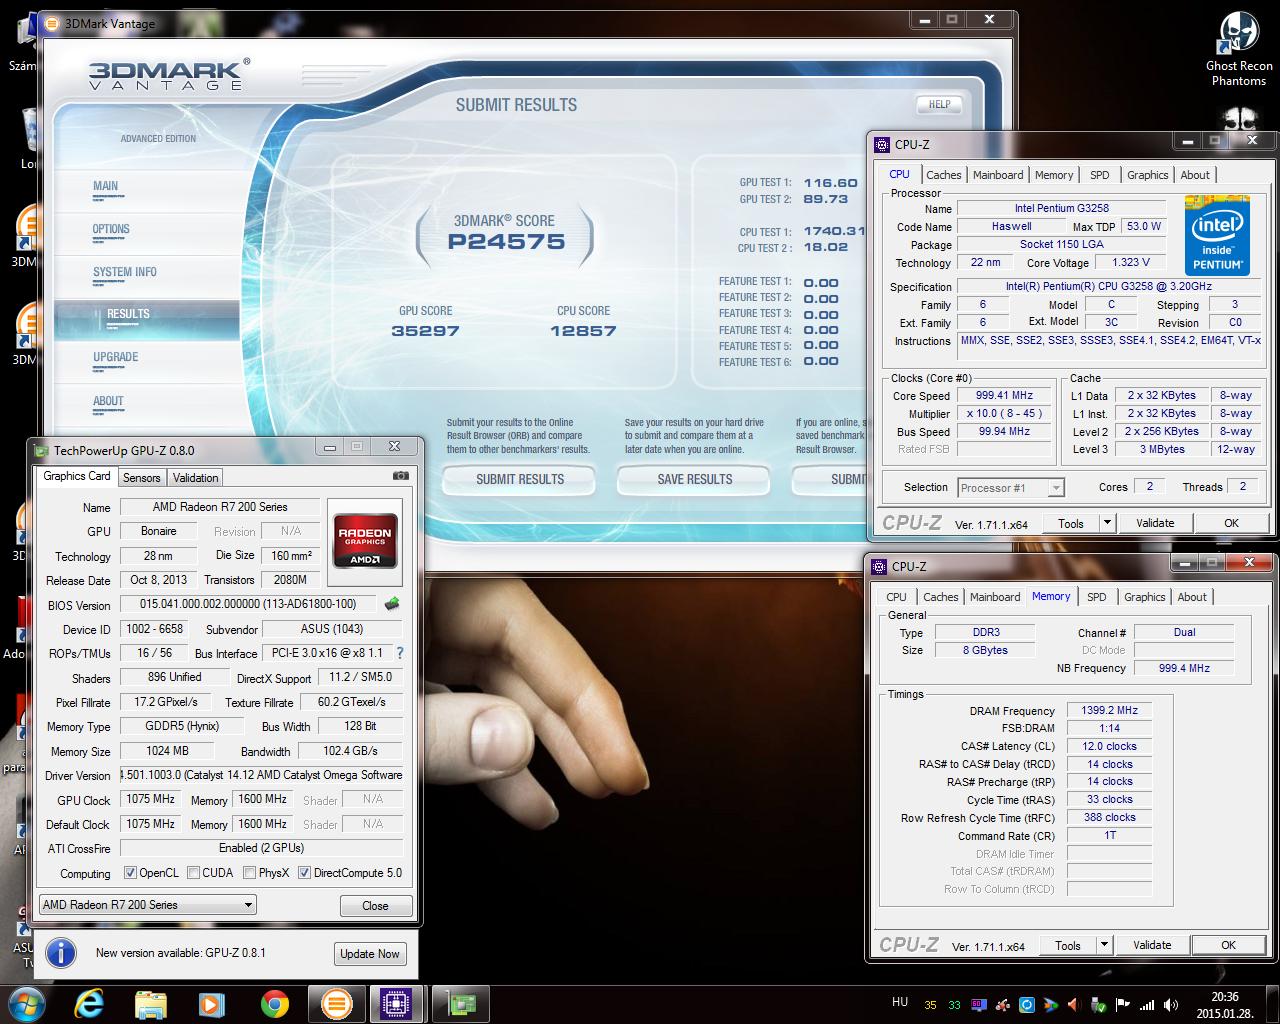
Task: Switch to the Sensors tab in GPU-Z
Action: 142,478
